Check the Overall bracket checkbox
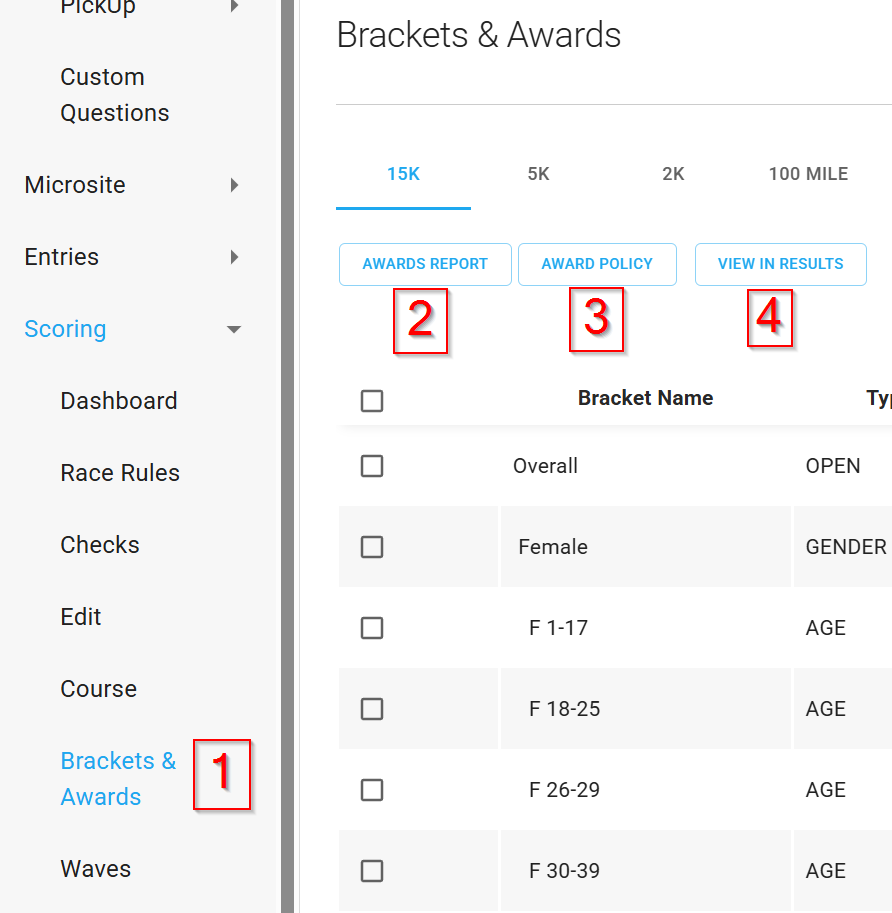The image size is (892, 913). pos(372,466)
